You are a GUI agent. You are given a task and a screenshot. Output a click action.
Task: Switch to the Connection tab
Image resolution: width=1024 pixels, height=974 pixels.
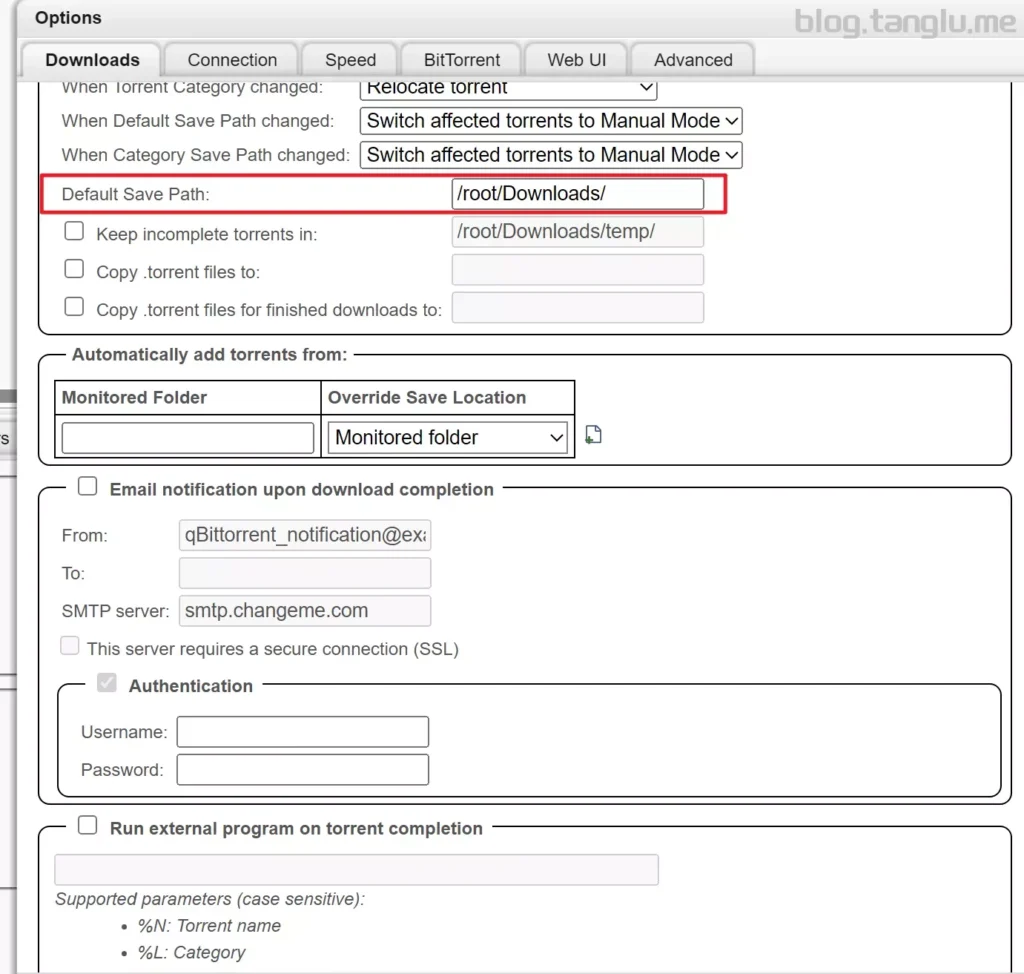coord(232,60)
